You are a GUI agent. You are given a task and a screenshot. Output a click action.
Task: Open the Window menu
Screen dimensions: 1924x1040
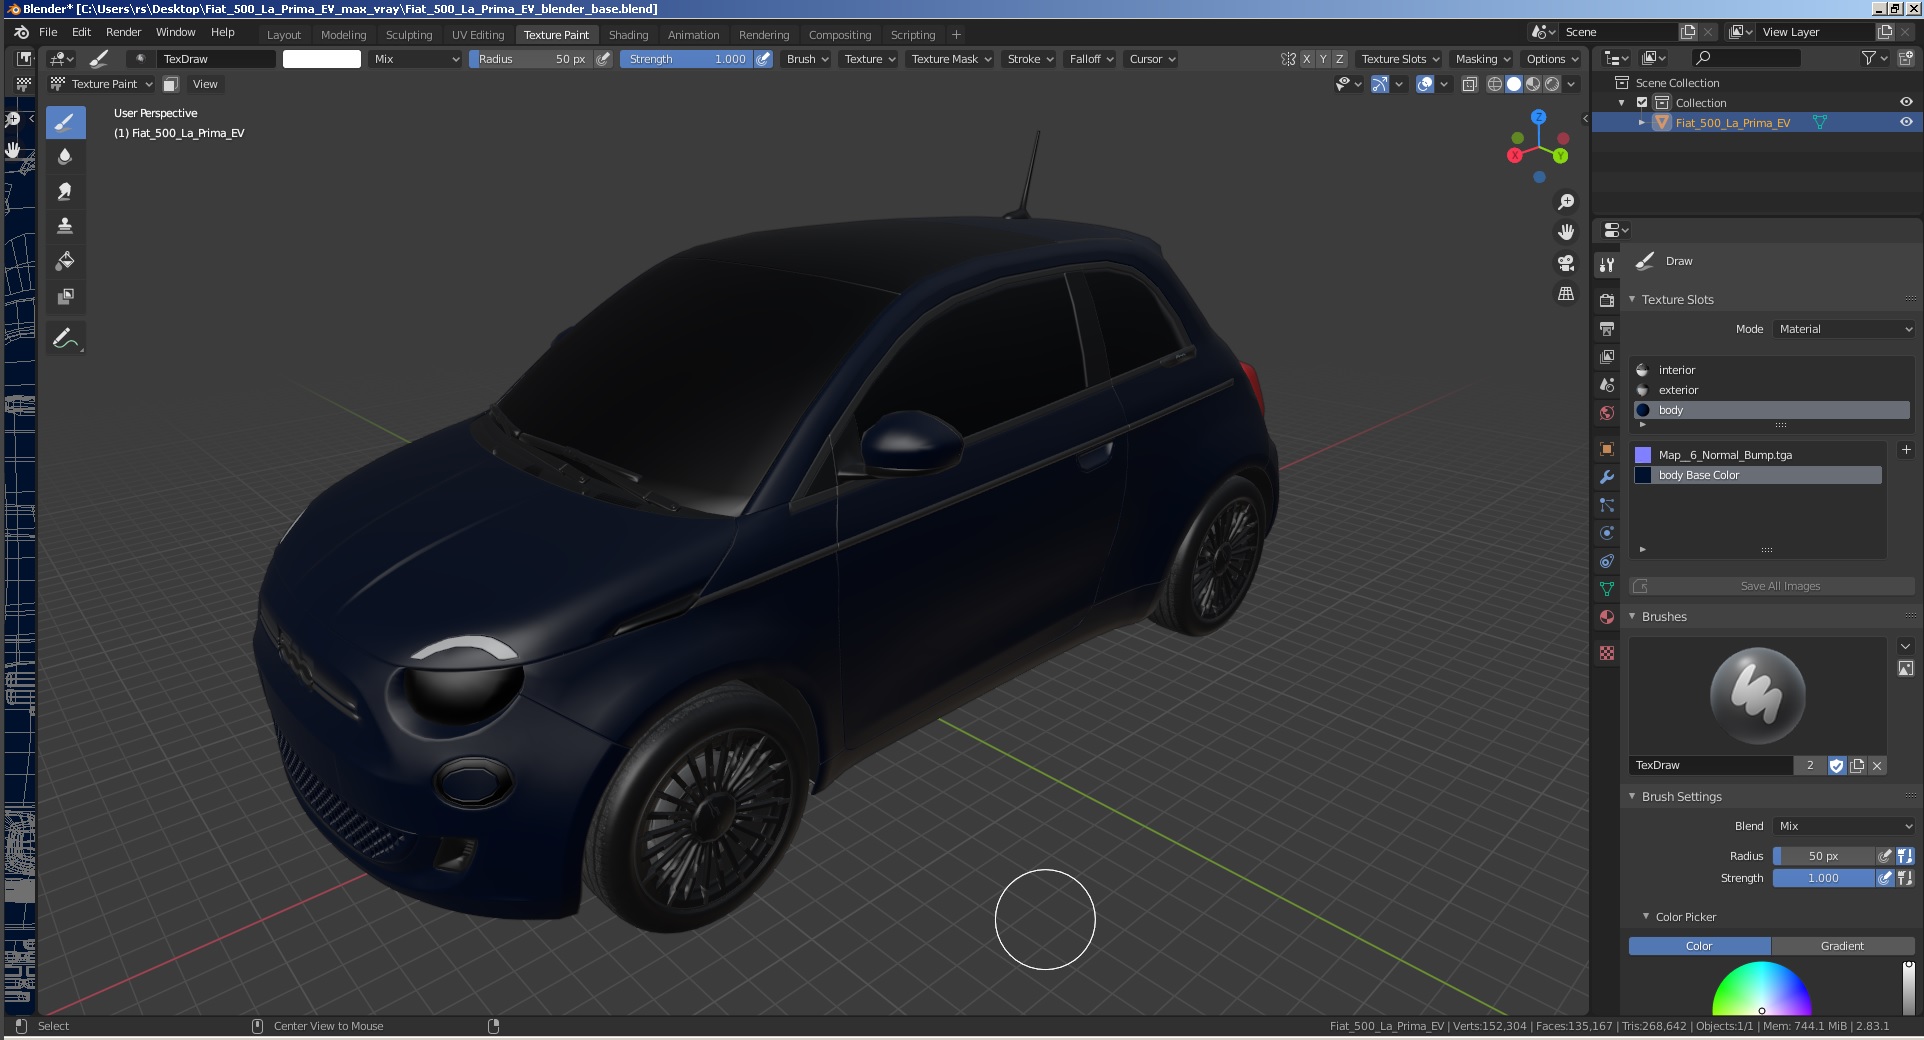175,32
